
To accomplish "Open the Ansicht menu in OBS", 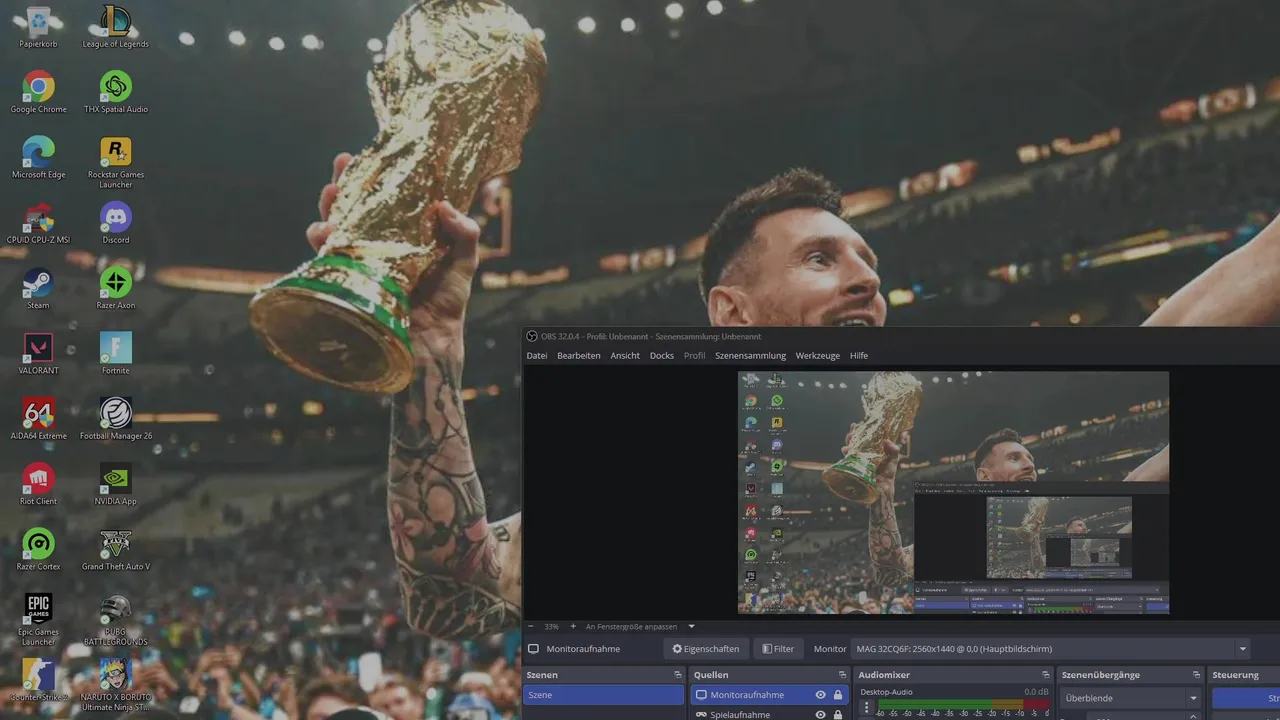I will 625,356.
